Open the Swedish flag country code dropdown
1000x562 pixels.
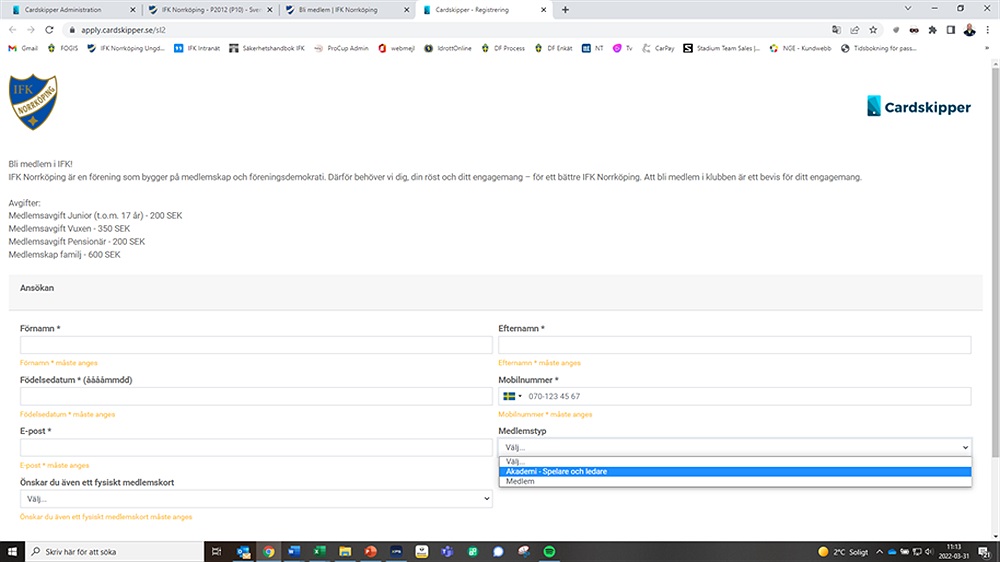point(512,396)
